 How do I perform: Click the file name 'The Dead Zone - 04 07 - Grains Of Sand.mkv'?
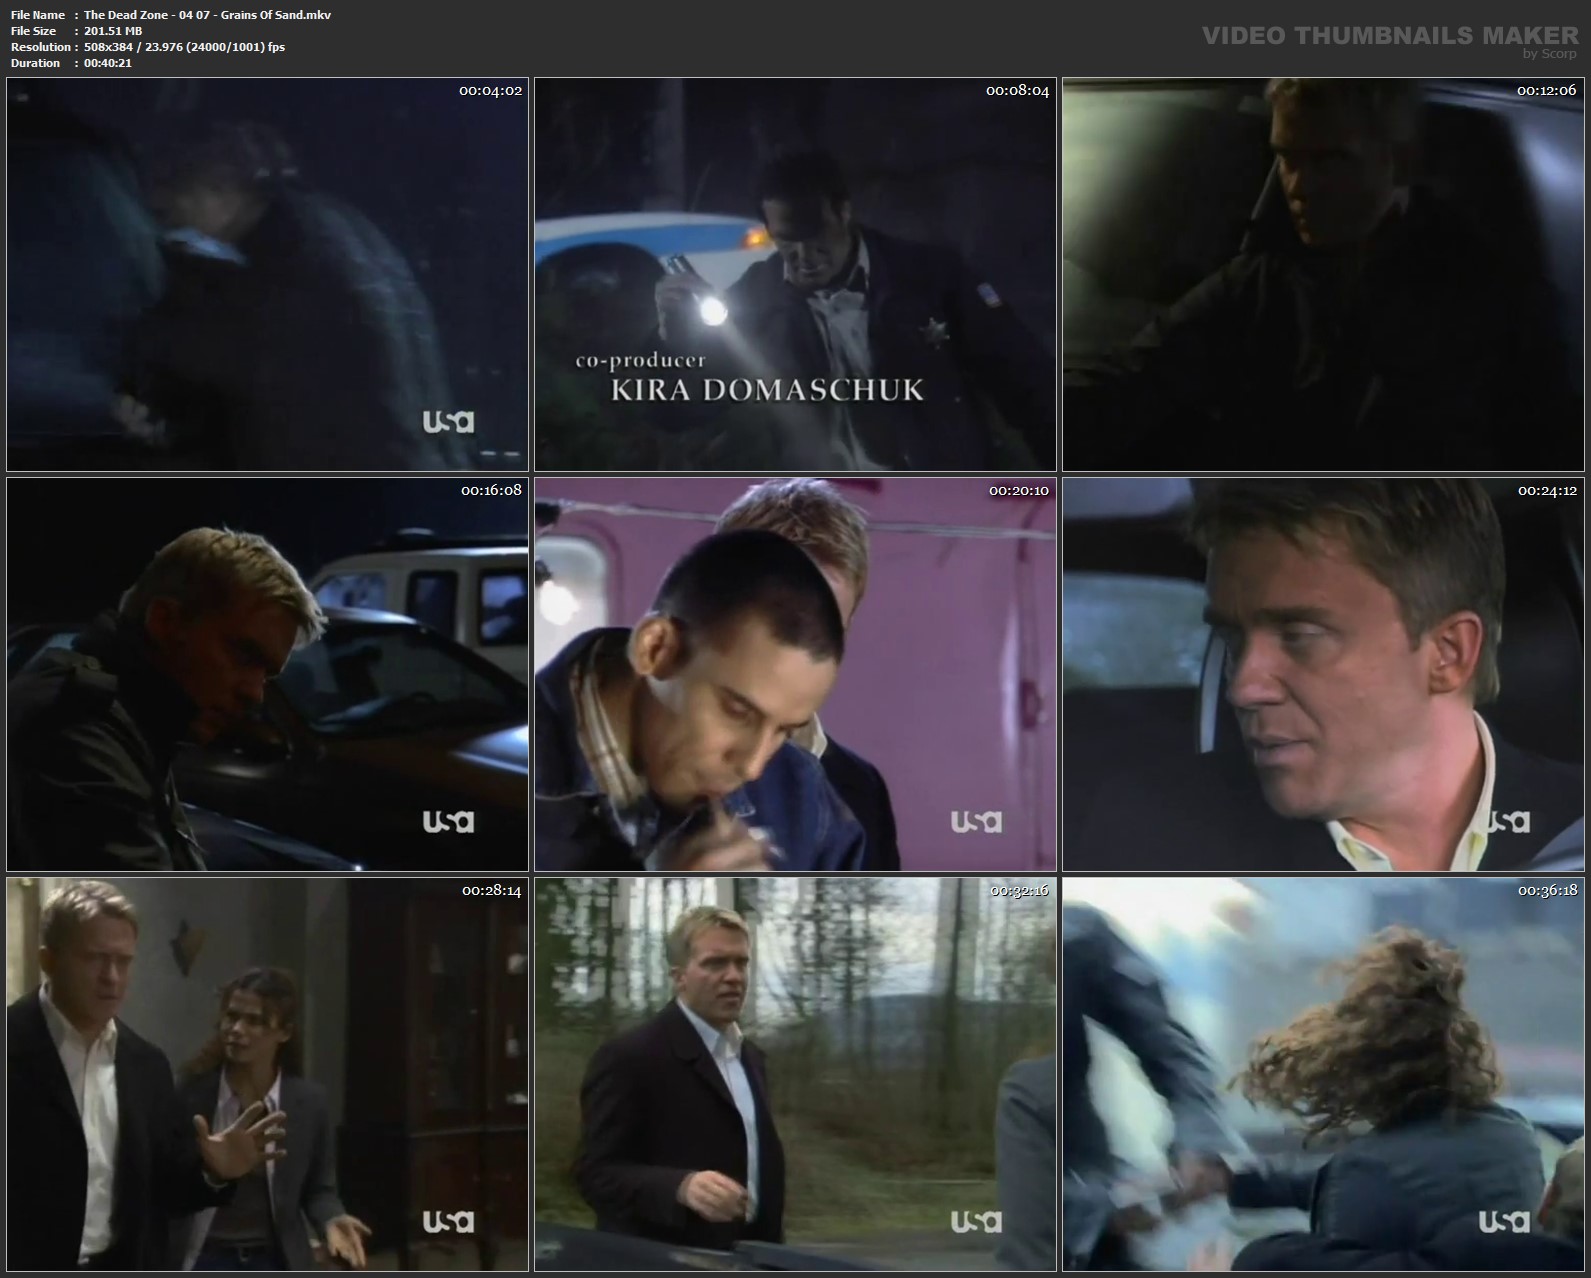point(207,15)
